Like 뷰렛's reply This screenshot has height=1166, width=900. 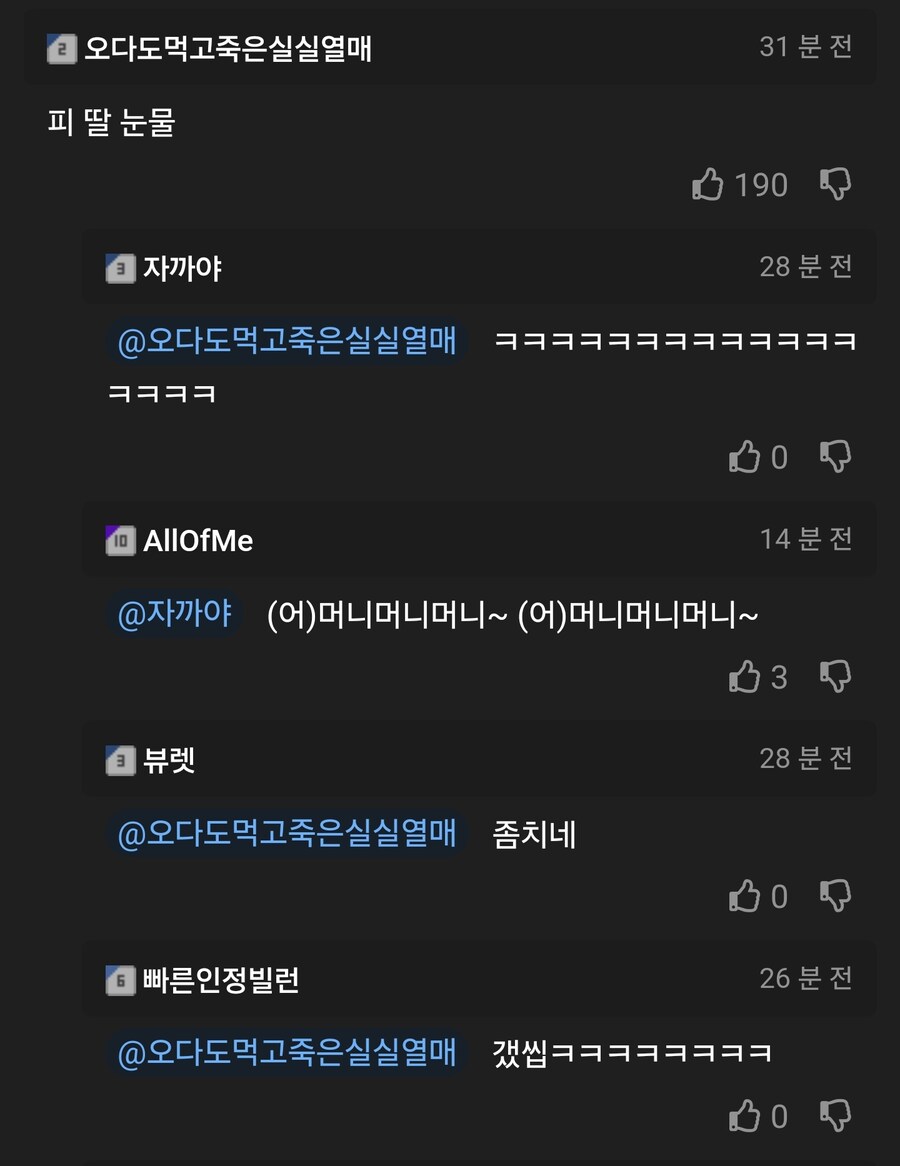[745, 896]
